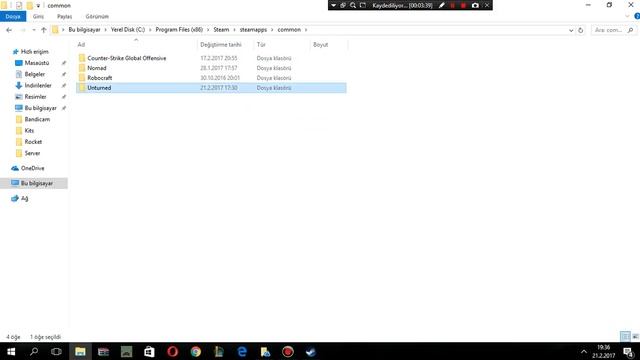Click common in the address path

pyautogui.click(x=289, y=30)
